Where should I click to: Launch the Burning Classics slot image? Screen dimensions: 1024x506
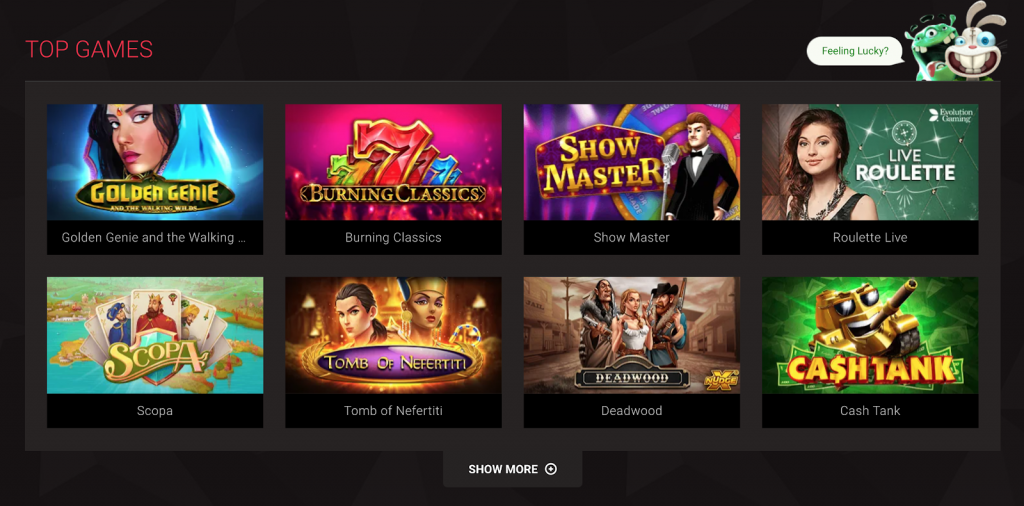tap(393, 162)
